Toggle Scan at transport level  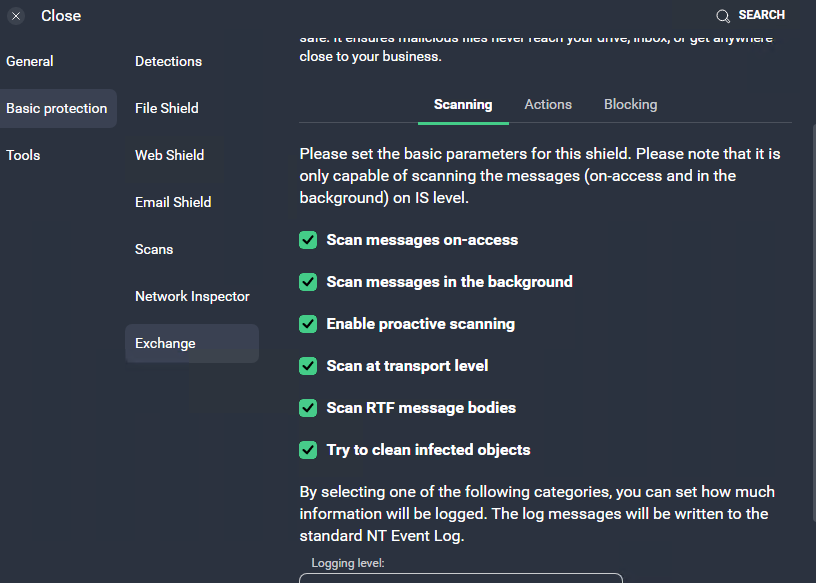[308, 366]
